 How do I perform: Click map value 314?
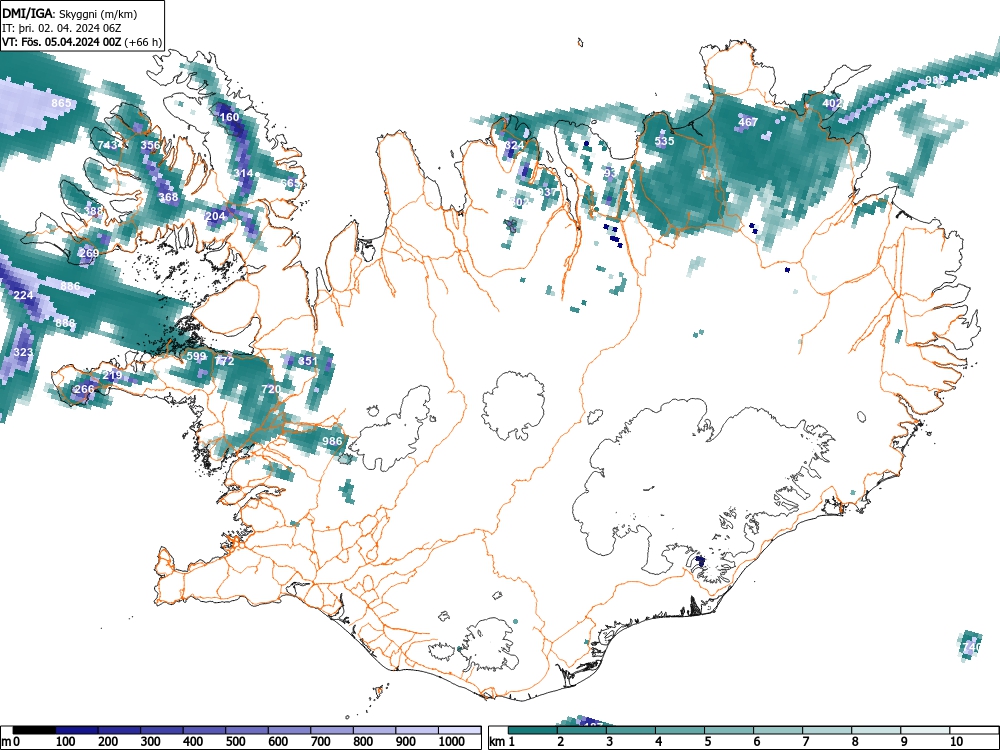[243, 173]
